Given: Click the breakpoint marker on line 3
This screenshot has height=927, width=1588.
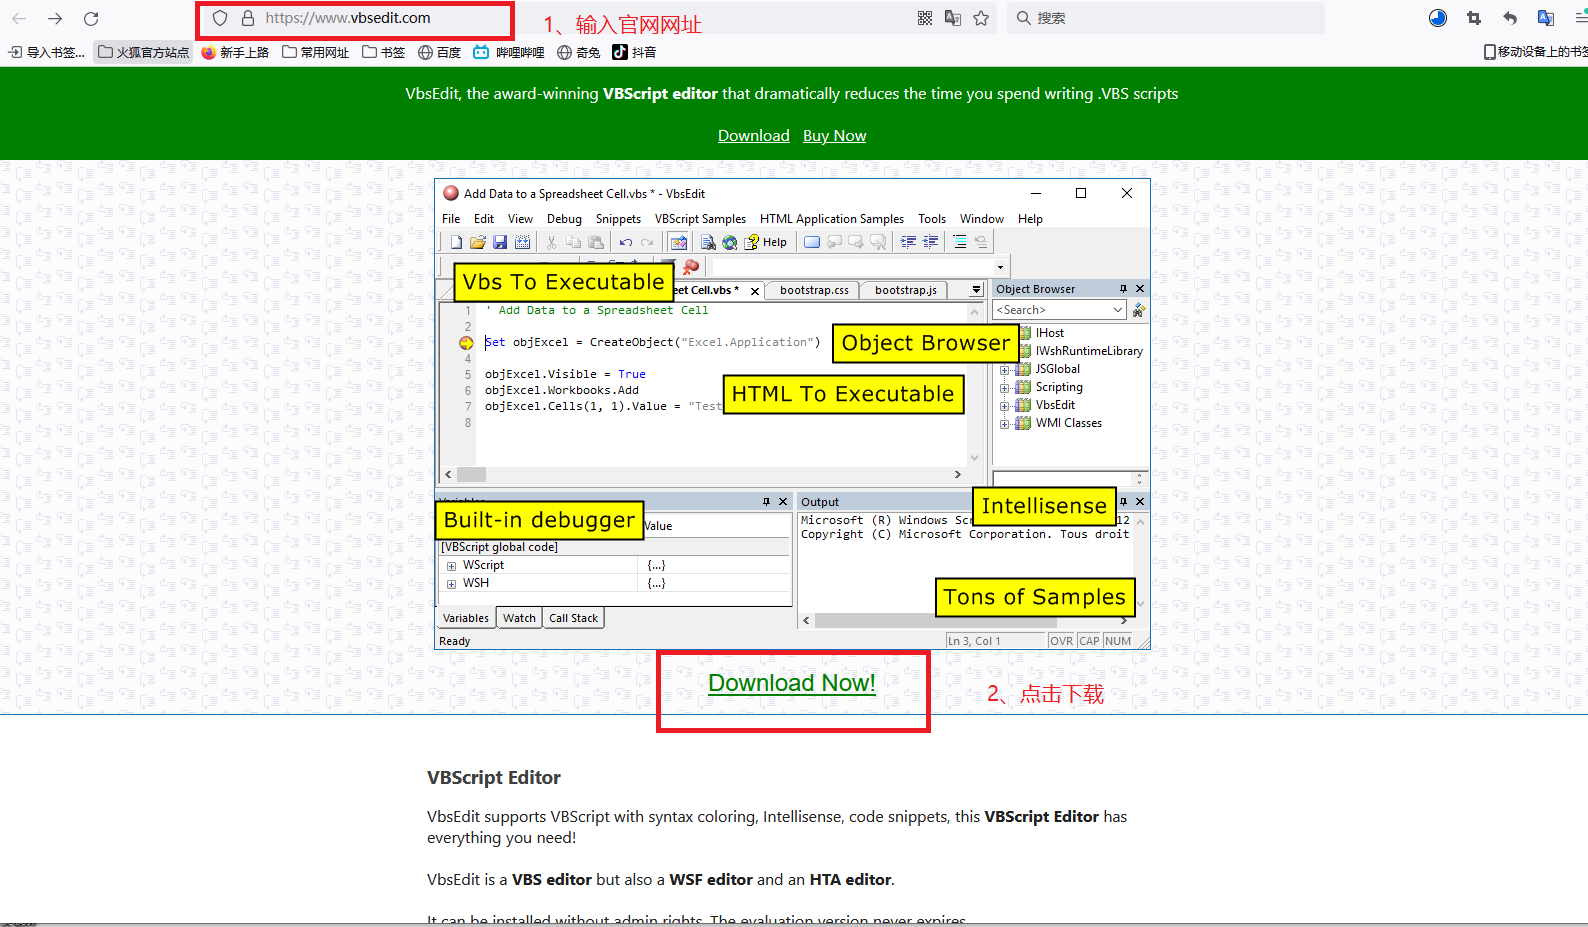Looking at the screenshot, I should 466,343.
